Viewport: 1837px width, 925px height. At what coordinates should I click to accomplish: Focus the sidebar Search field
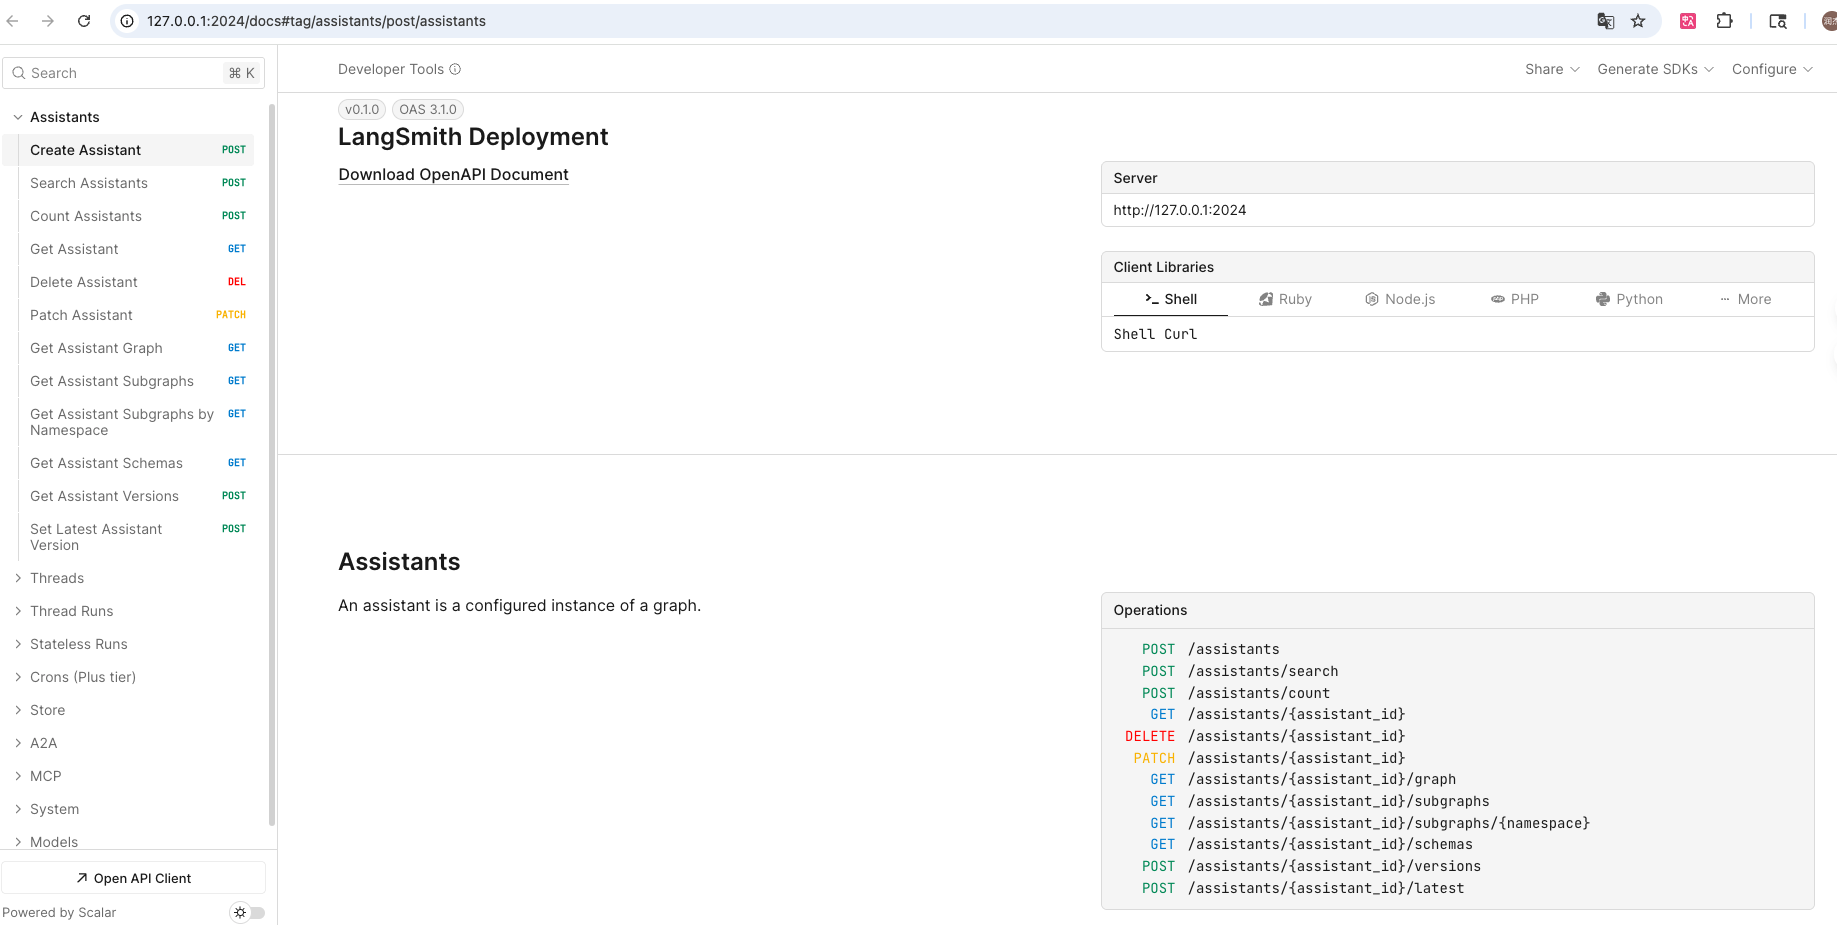click(x=134, y=73)
